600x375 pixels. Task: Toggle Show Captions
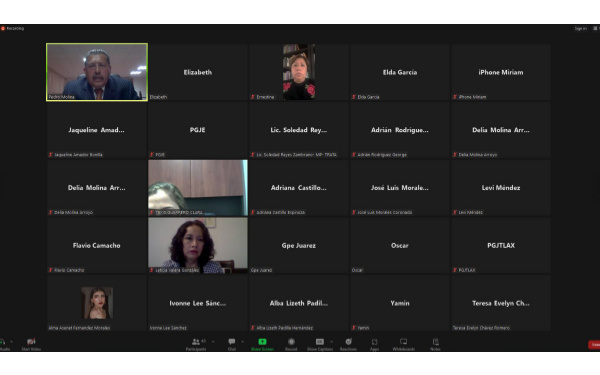click(320, 344)
